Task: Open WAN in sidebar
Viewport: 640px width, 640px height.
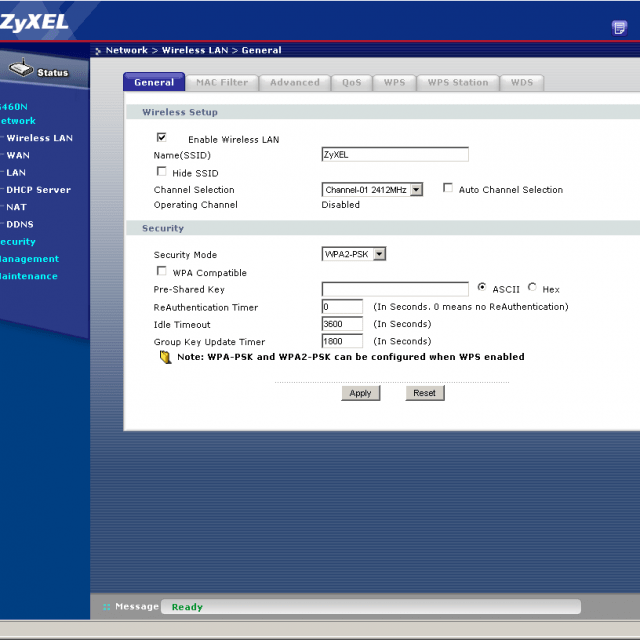Action: coord(18,155)
